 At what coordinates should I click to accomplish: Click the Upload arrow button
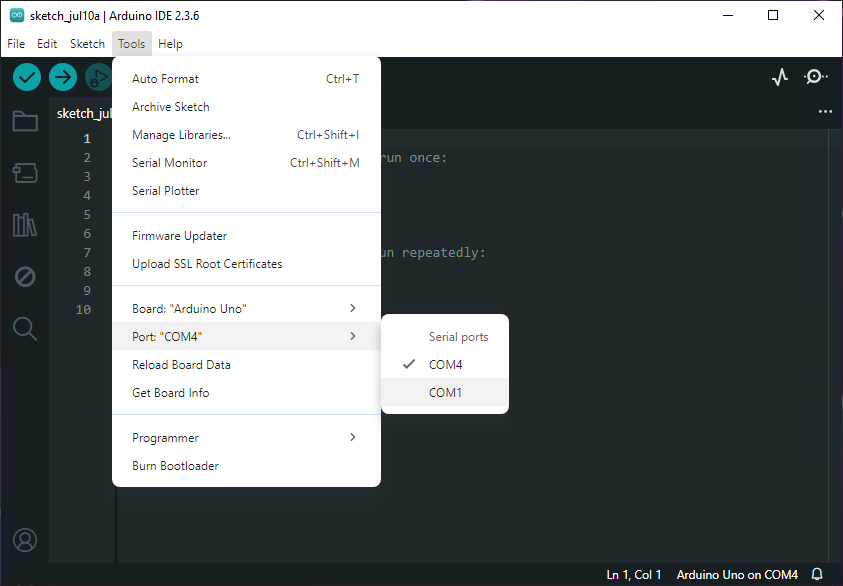coord(63,77)
